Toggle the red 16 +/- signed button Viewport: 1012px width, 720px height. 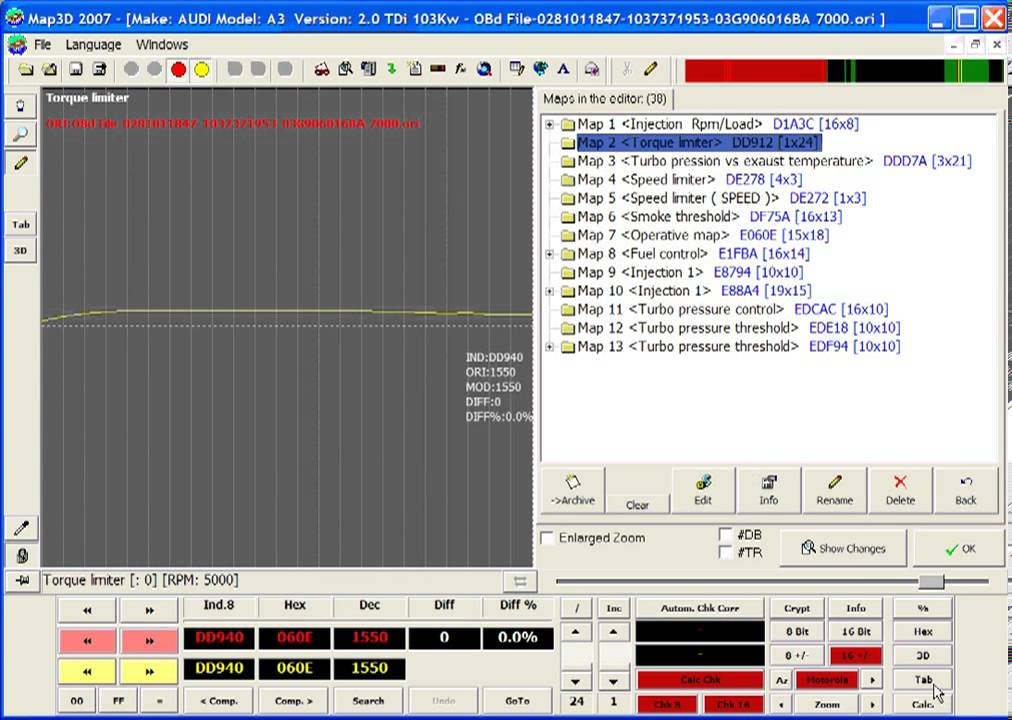pyautogui.click(x=856, y=655)
